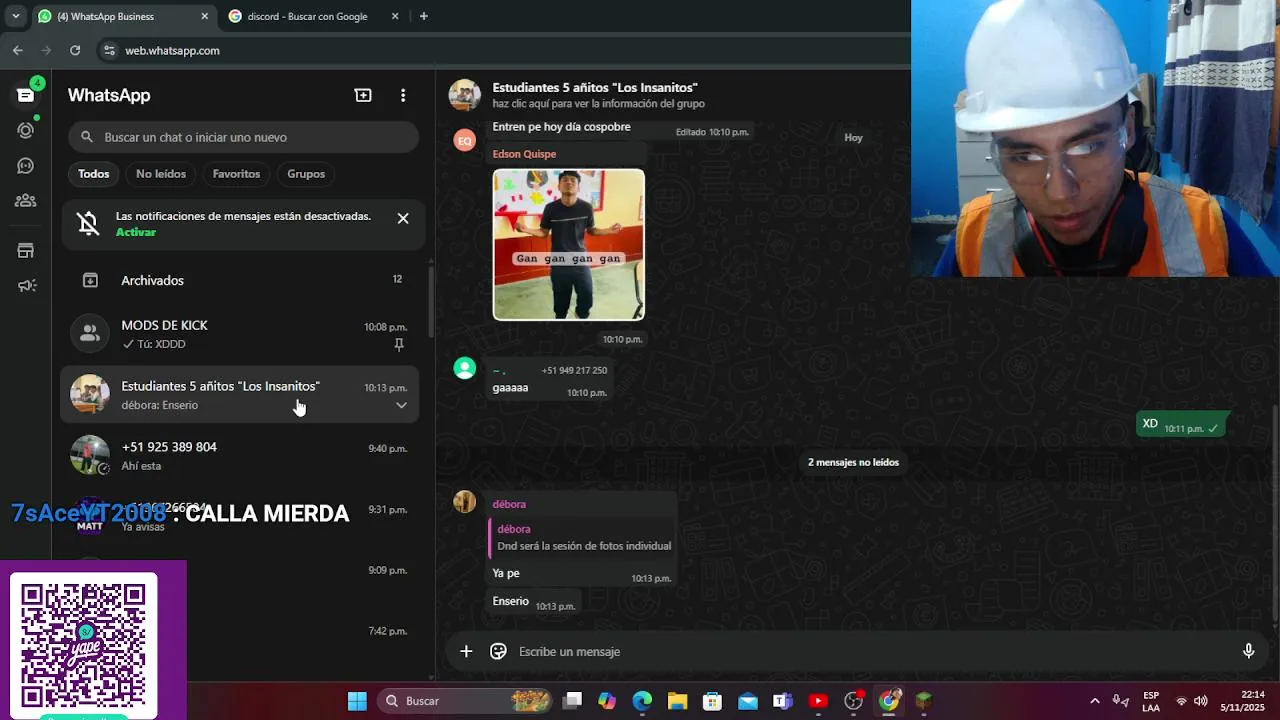Click sender name Edson Quispe
Image resolution: width=1280 pixels, height=720 pixels.
(524, 154)
